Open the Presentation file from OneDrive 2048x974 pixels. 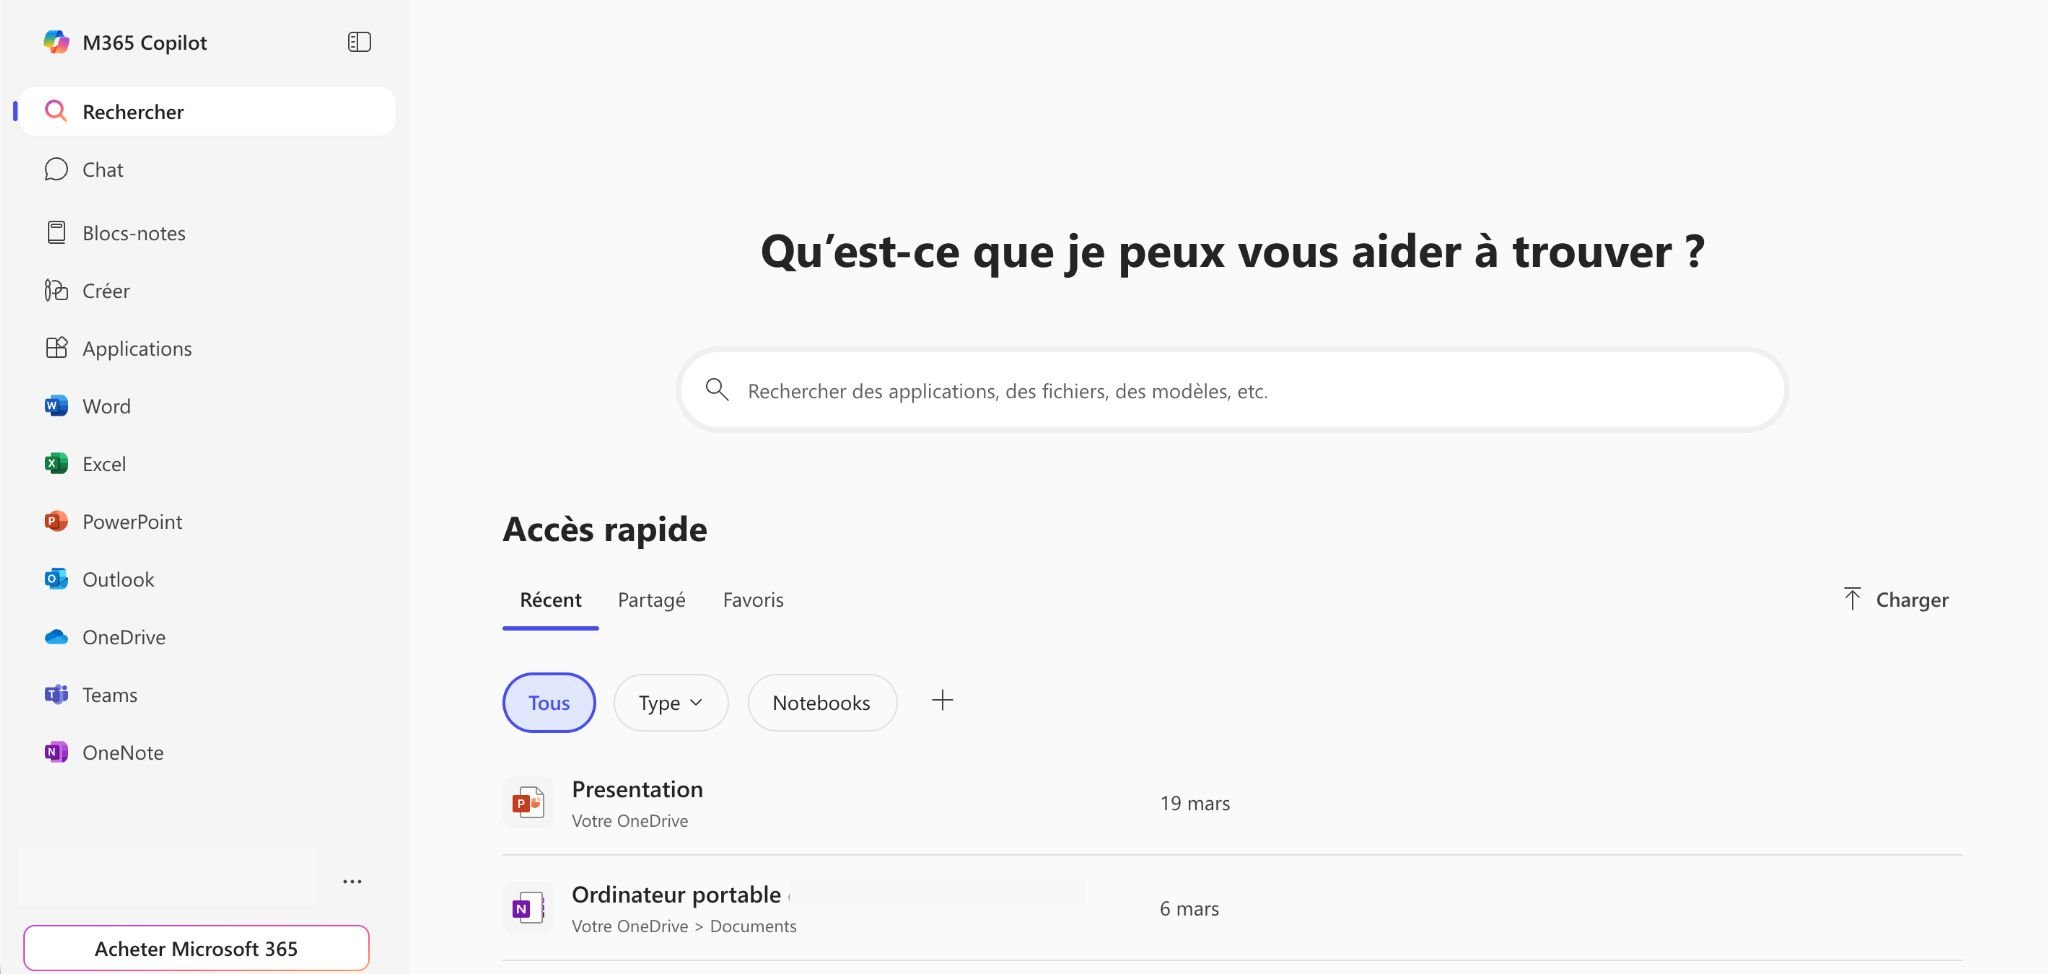pos(637,789)
